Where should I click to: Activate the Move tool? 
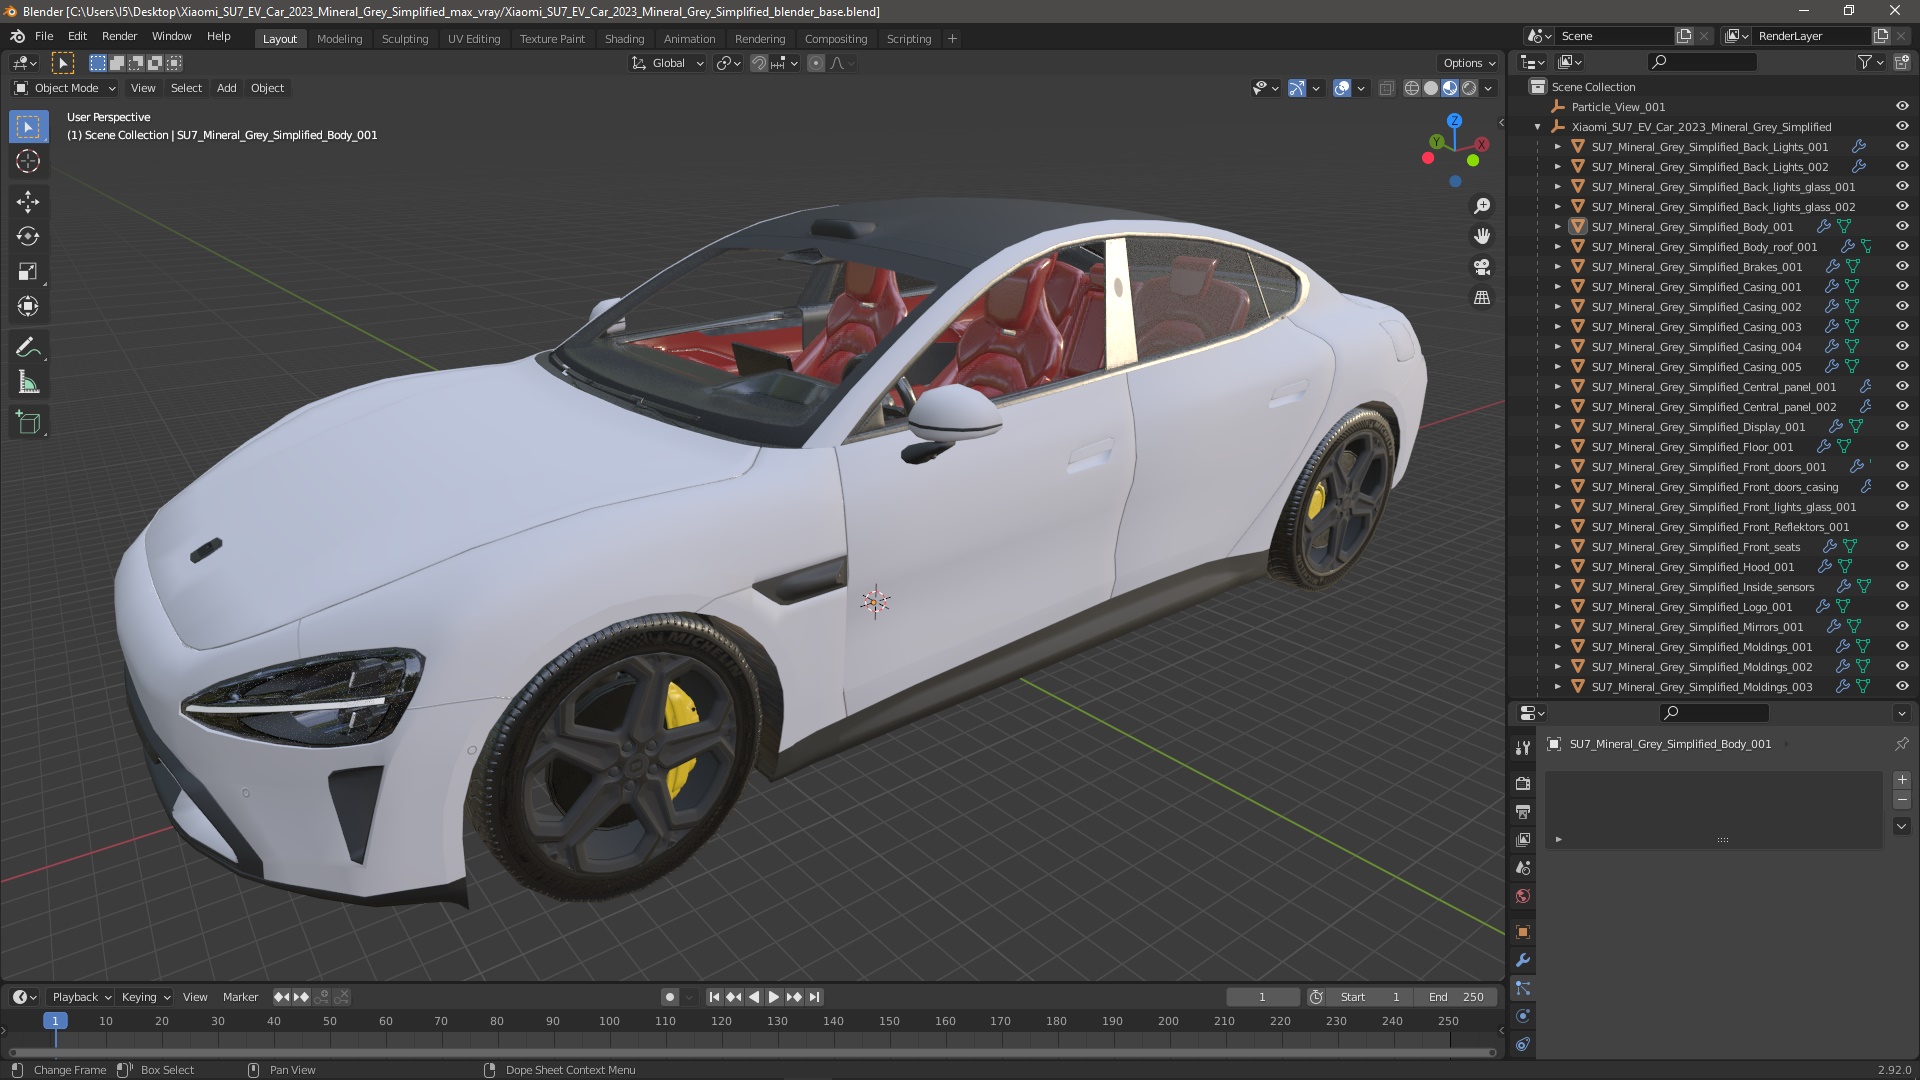click(x=28, y=202)
